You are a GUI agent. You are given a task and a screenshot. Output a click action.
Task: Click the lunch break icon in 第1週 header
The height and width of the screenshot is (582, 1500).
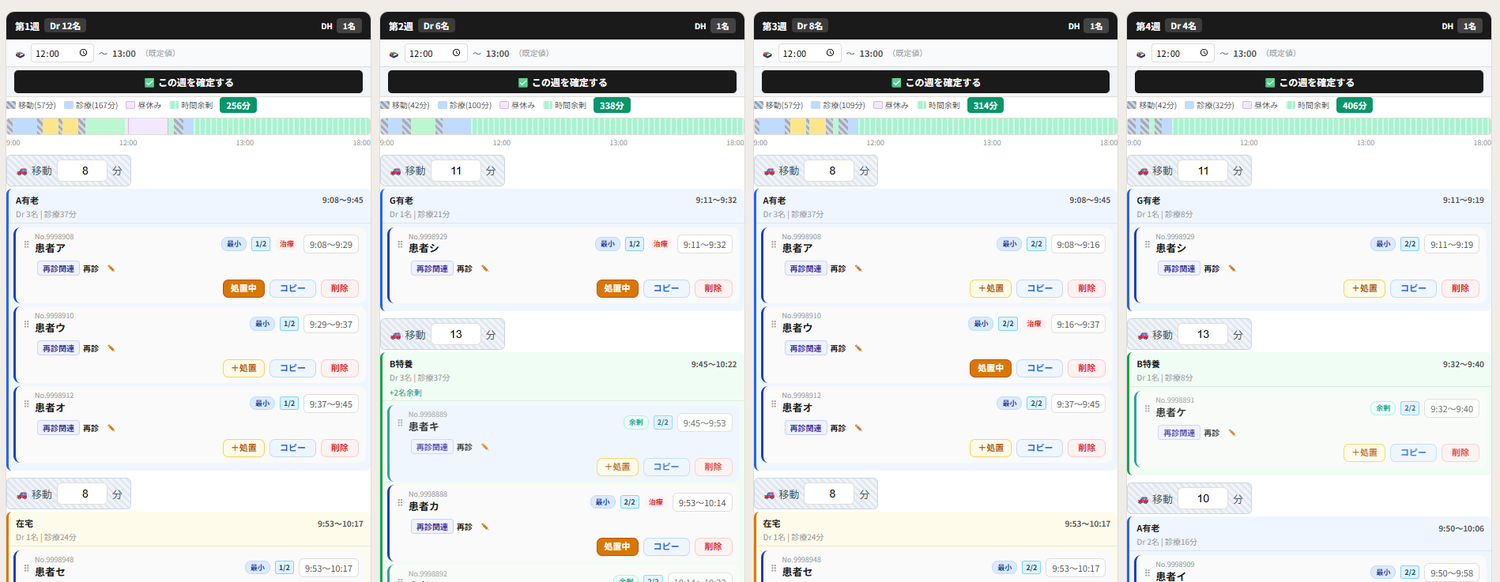[x=21, y=54]
